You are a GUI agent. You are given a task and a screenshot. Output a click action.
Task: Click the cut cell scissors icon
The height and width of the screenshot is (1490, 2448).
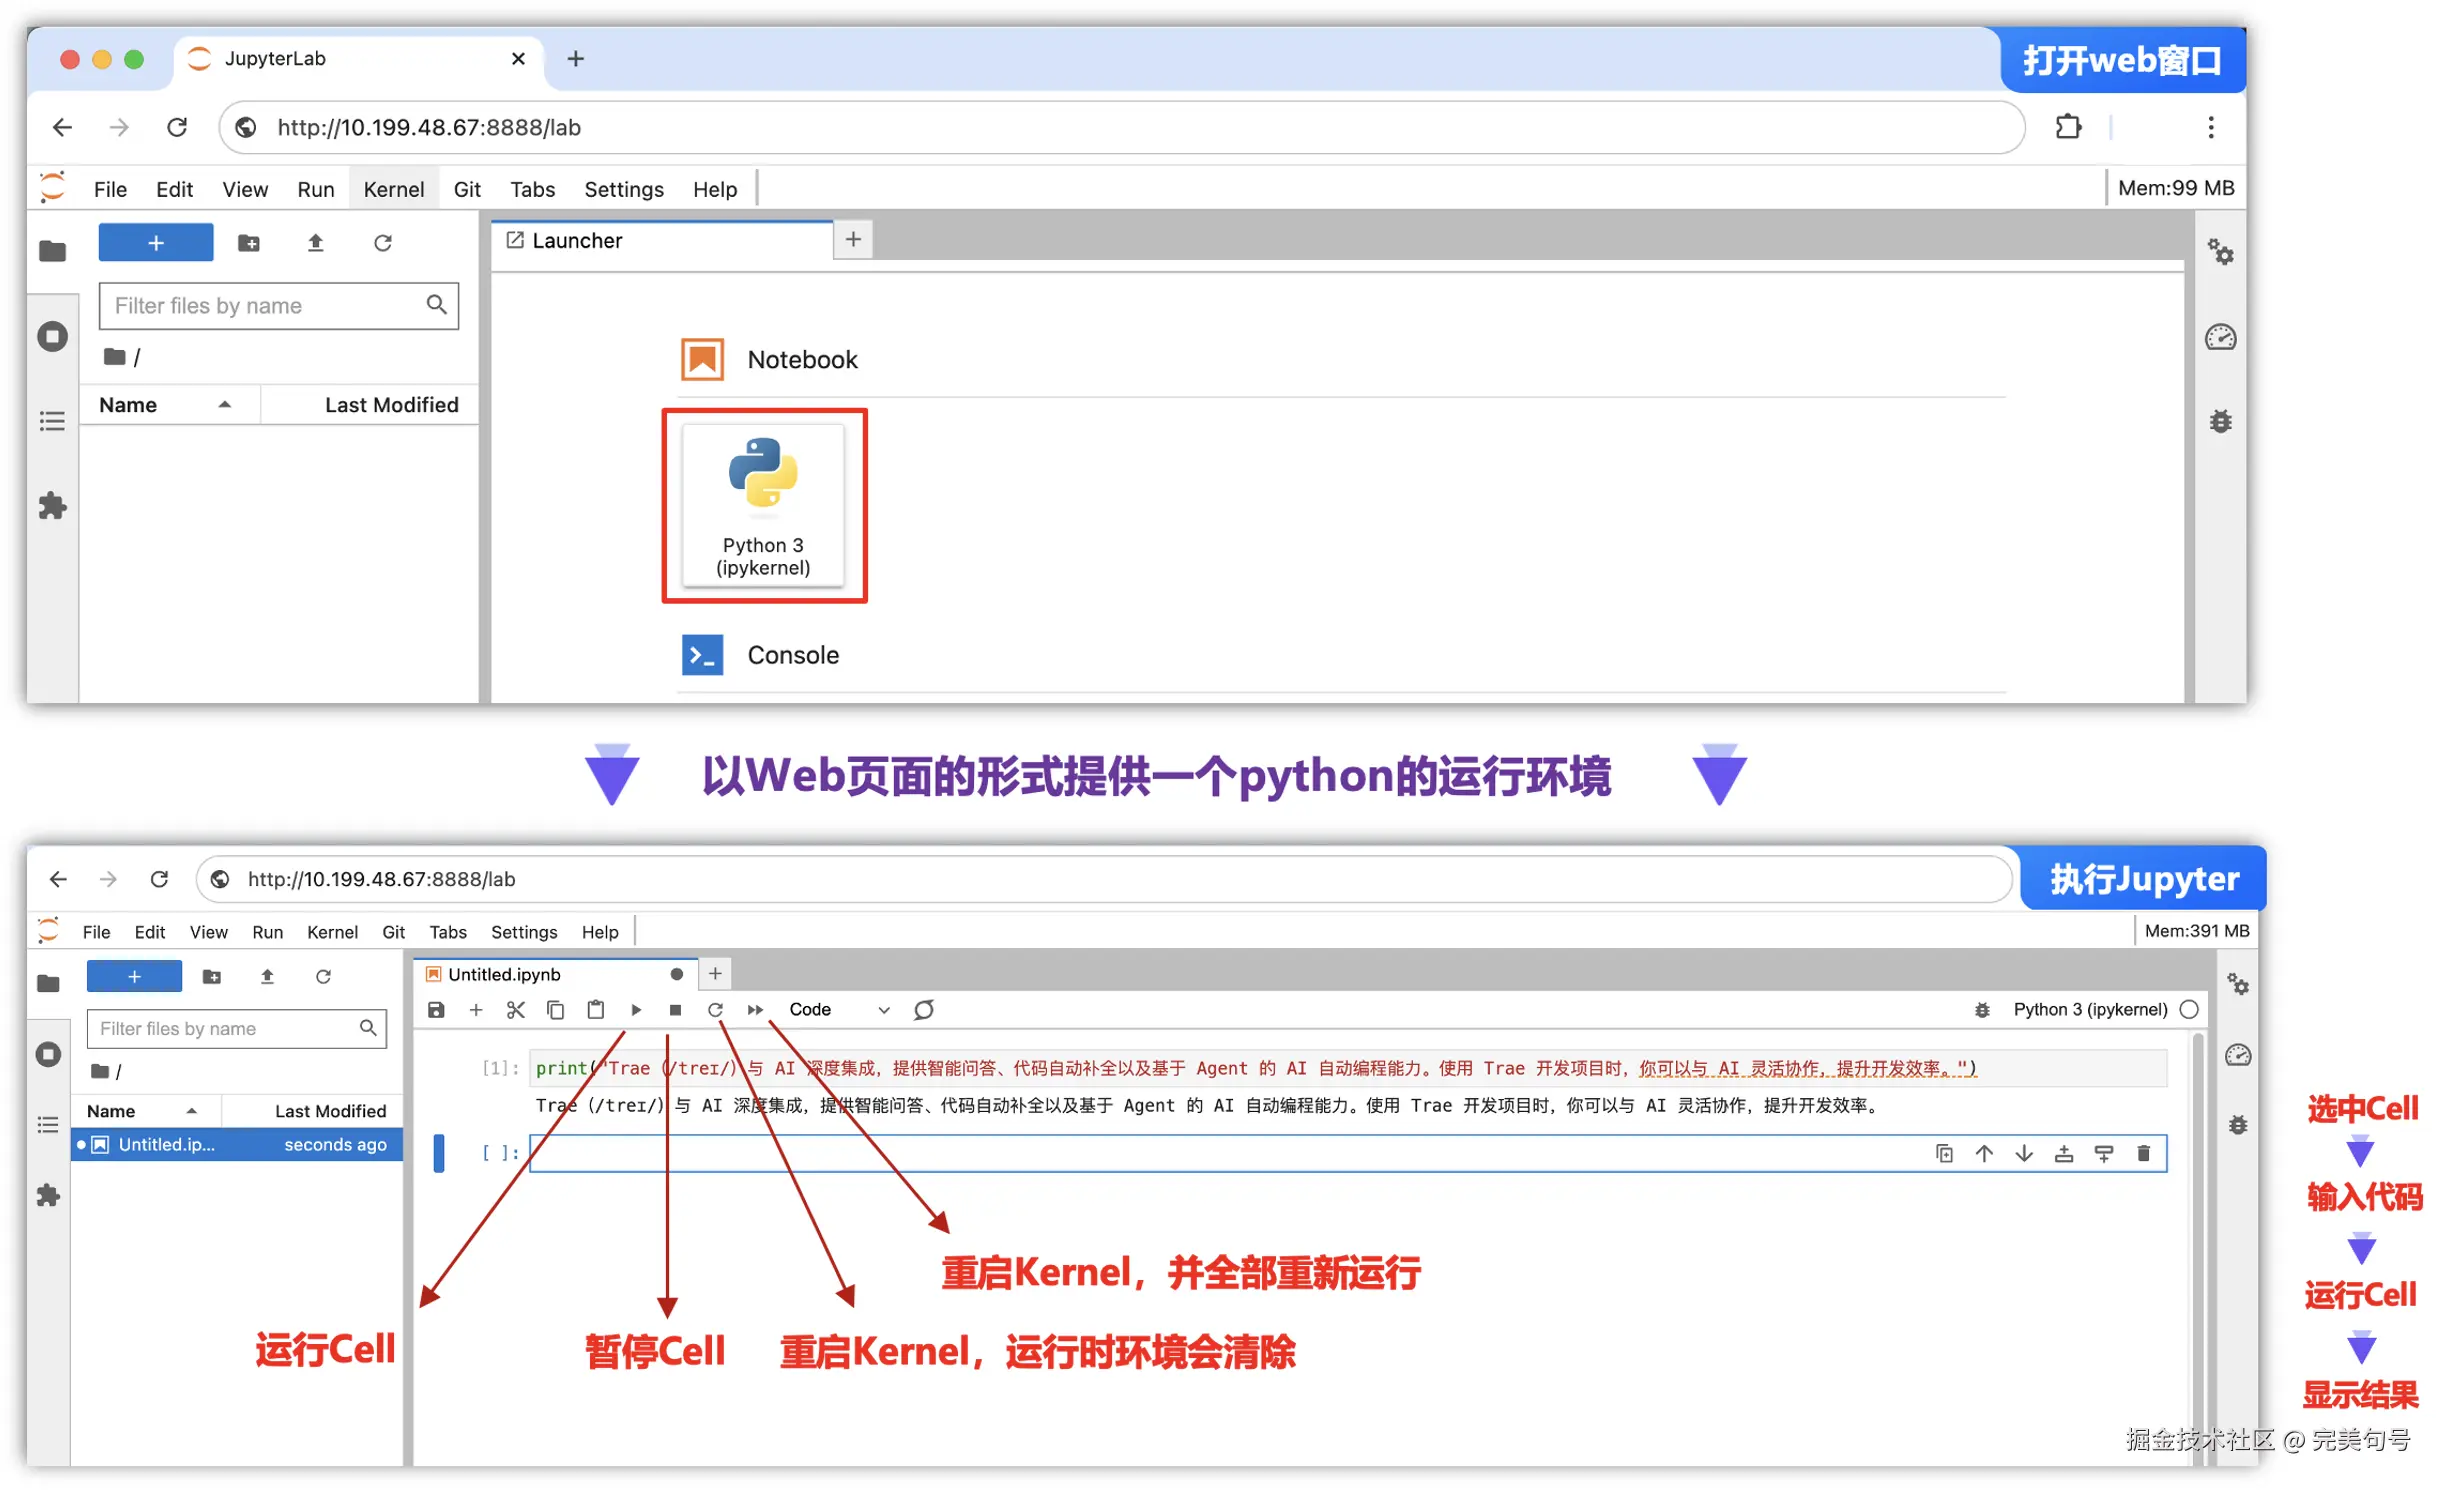(x=516, y=1010)
